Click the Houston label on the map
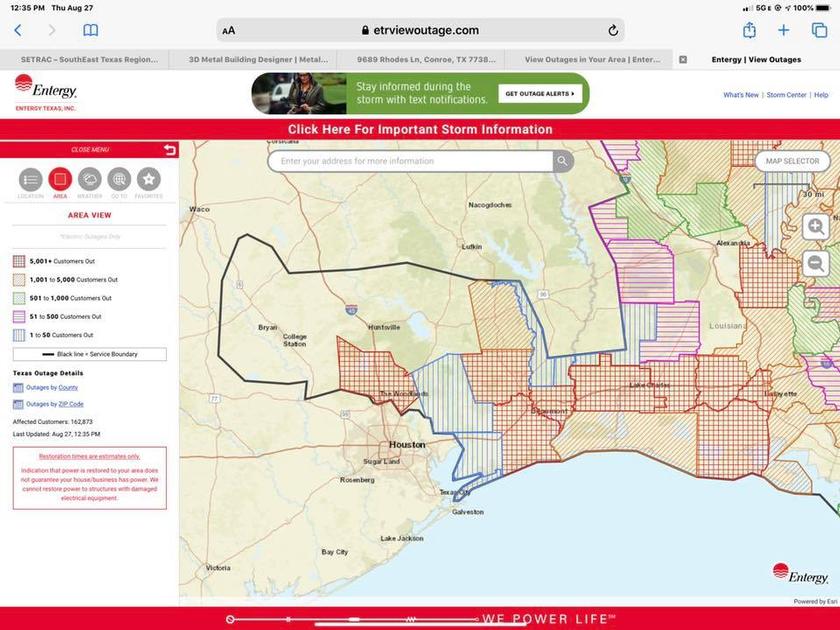840x630 pixels. click(407, 445)
